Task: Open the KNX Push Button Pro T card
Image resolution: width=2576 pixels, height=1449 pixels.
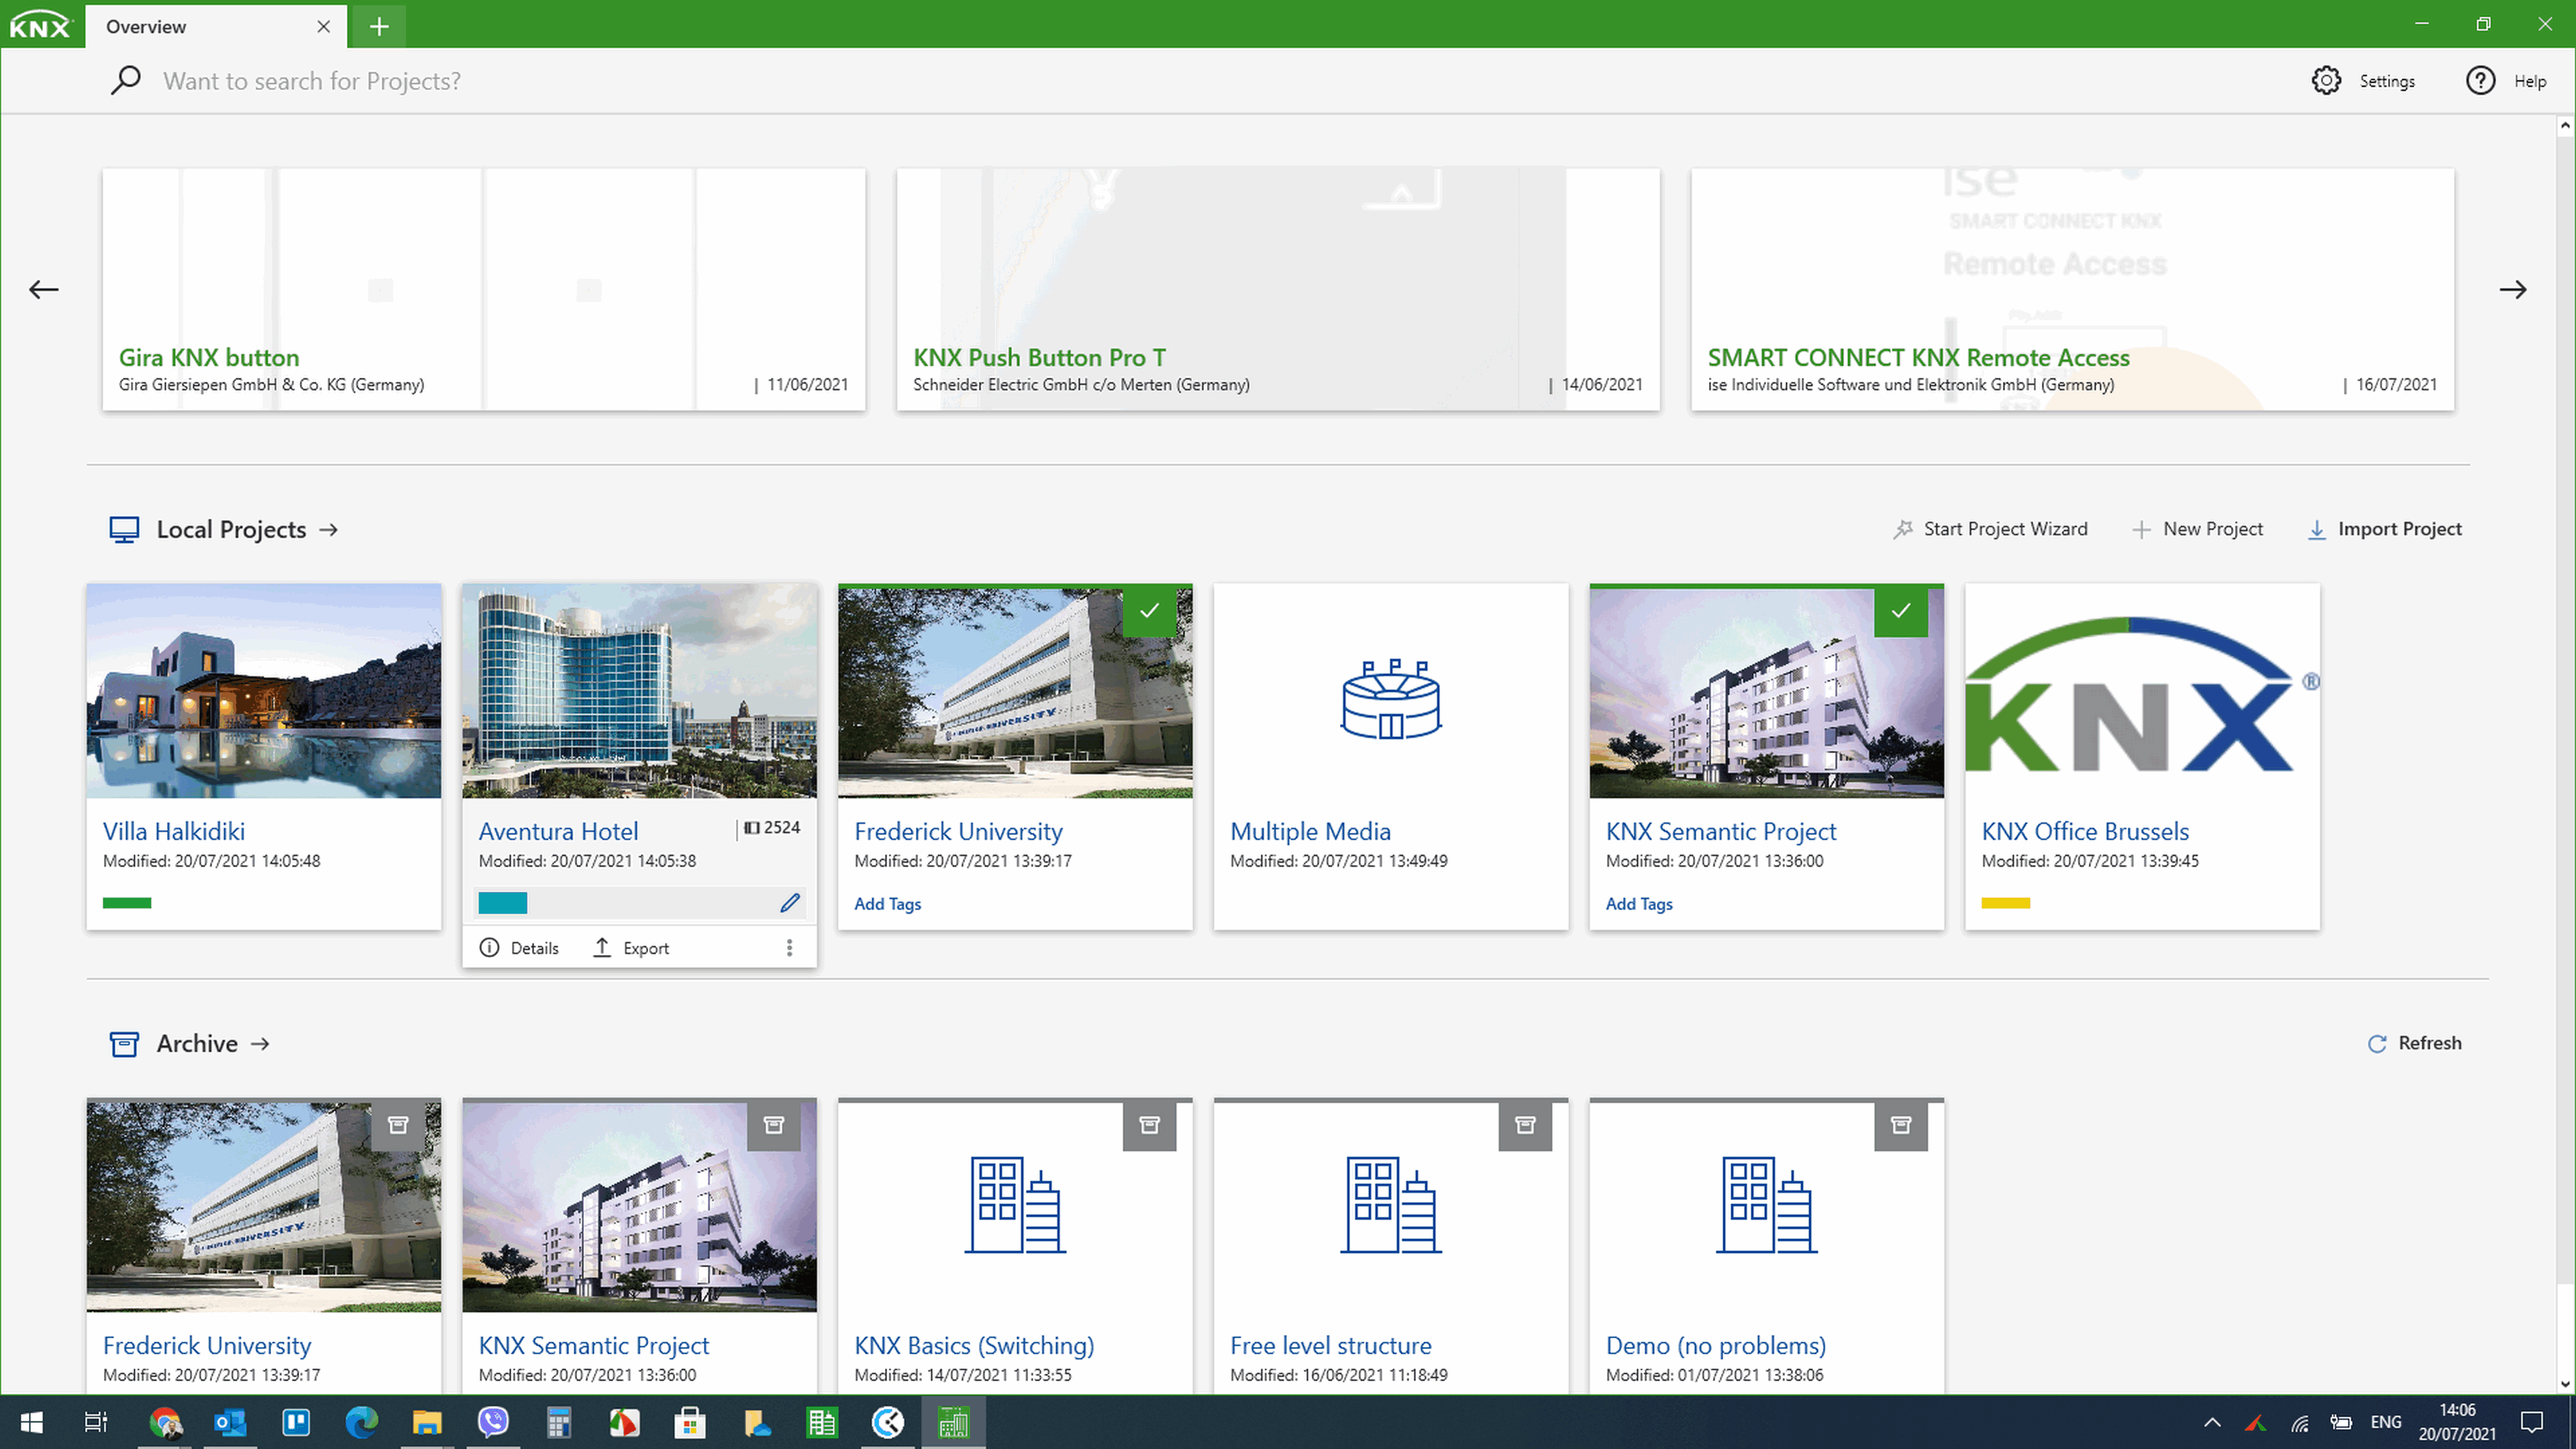Action: [1278, 289]
